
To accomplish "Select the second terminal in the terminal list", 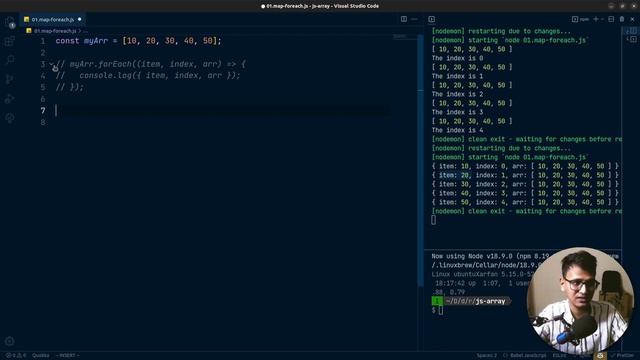I will (631, 39).
